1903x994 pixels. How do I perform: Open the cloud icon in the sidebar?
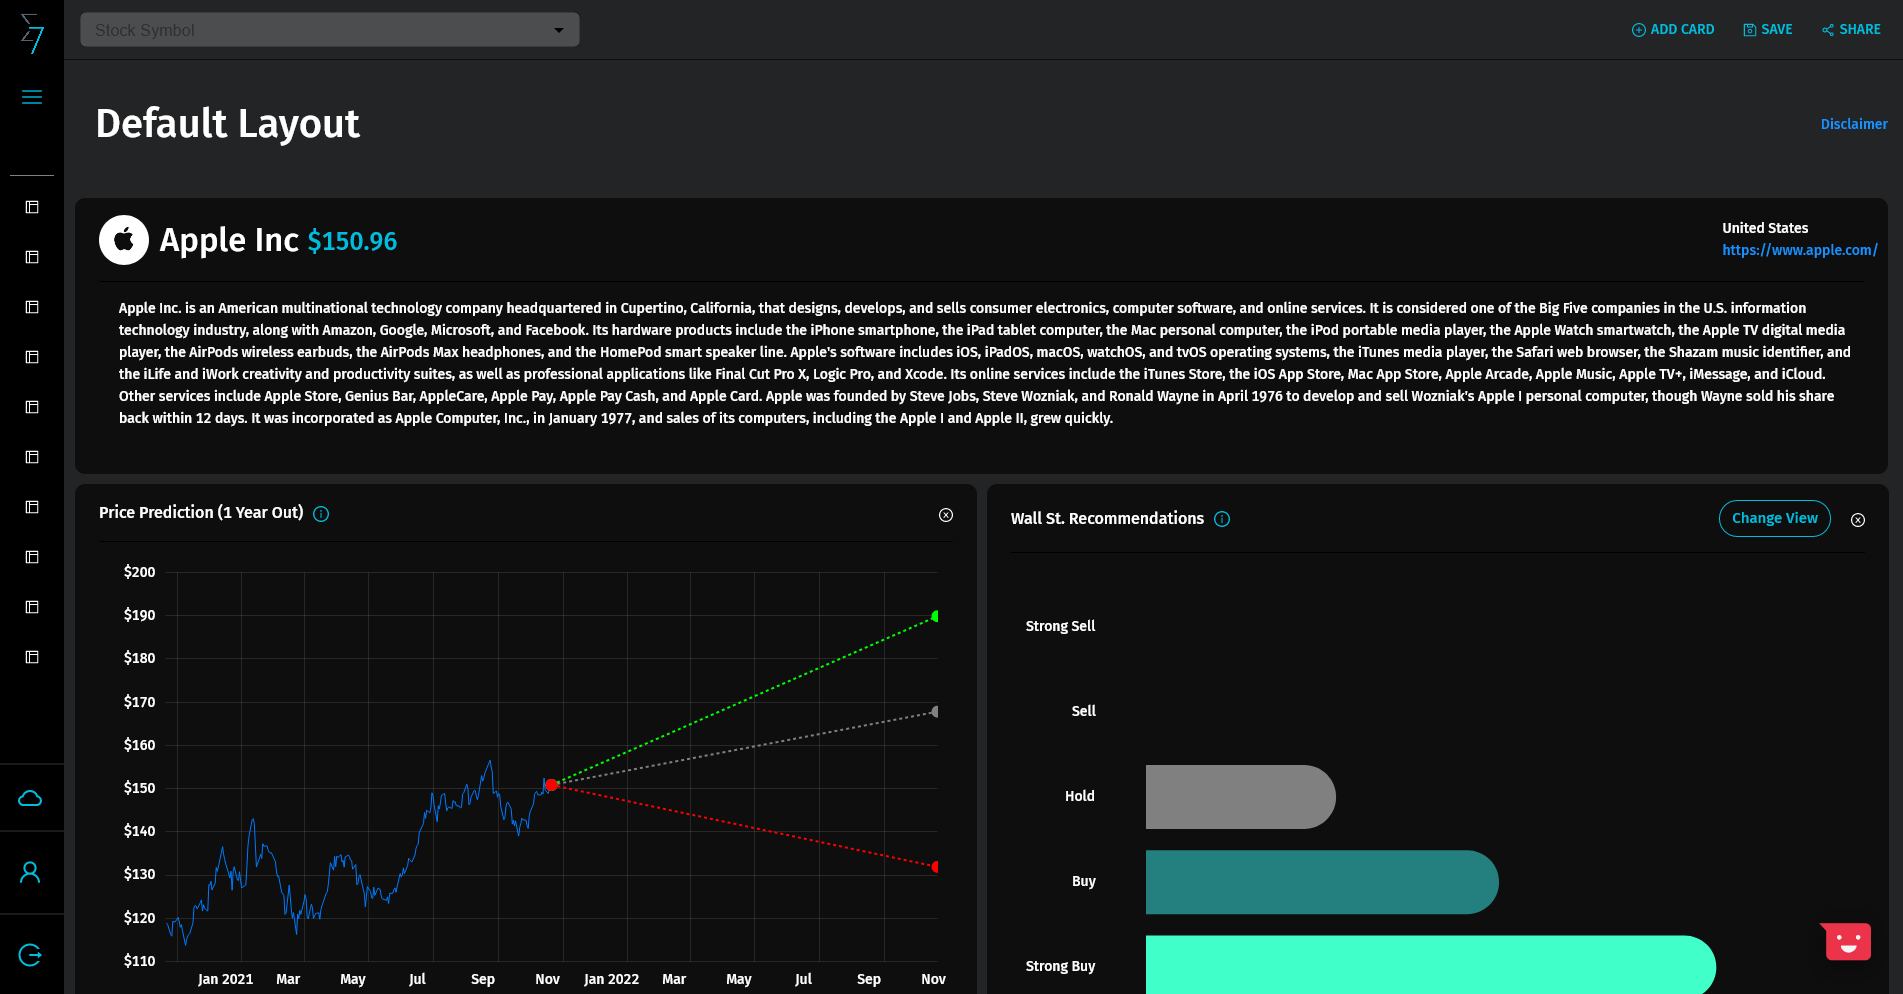pos(30,798)
